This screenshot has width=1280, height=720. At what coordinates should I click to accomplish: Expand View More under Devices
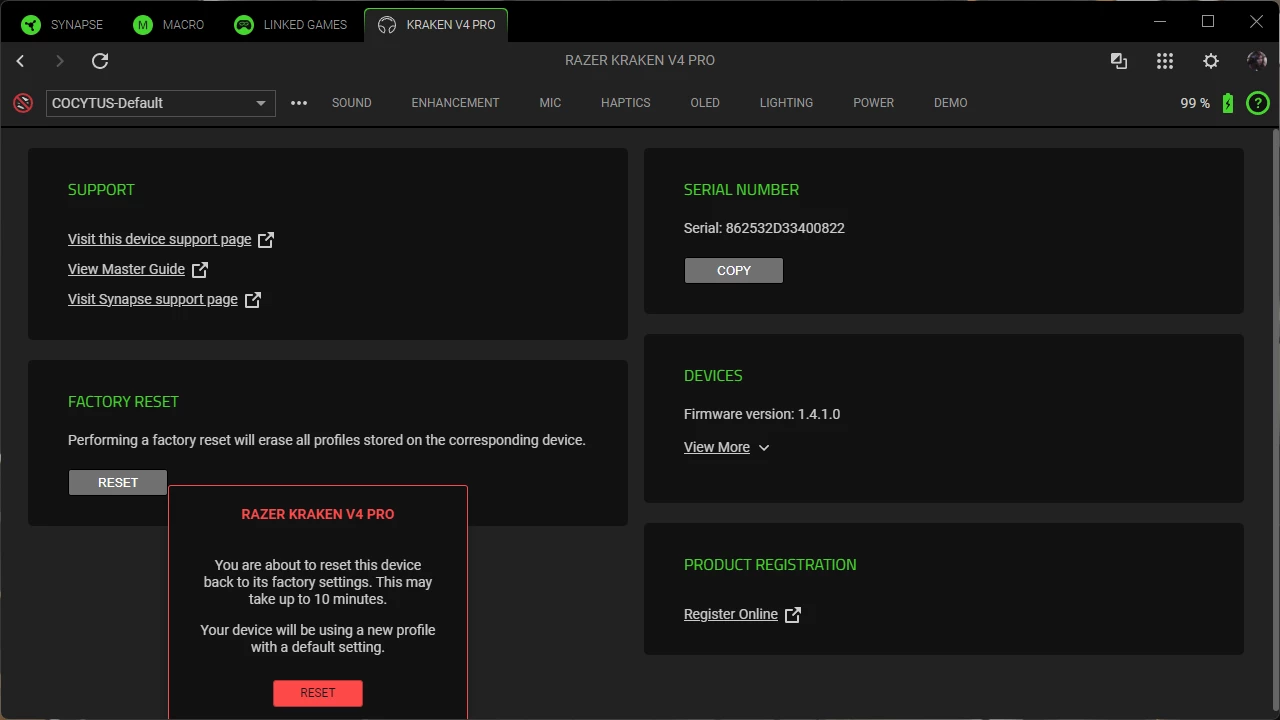coord(726,448)
